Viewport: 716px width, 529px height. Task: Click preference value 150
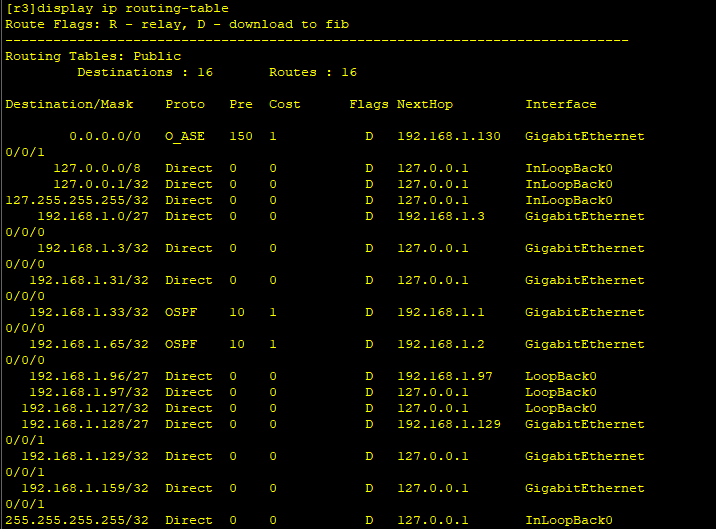(241, 136)
